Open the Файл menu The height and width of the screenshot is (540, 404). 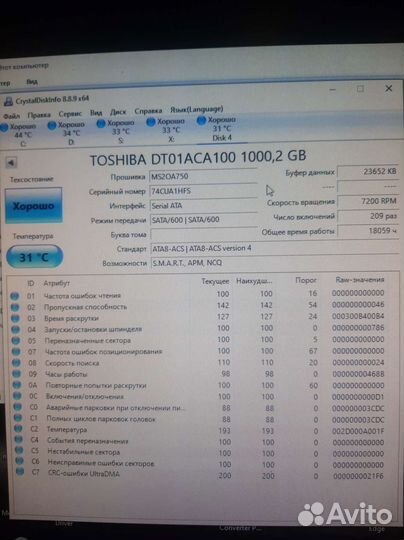(x=11, y=116)
